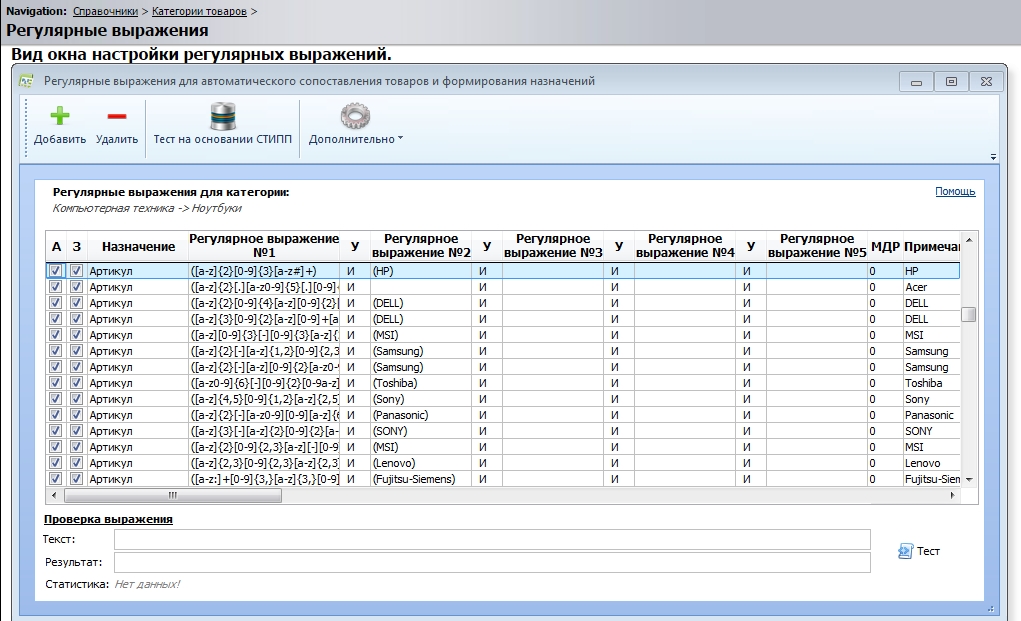1021x621 pixels.
Task: Click the Текст input field
Action: tap(492, 539)
